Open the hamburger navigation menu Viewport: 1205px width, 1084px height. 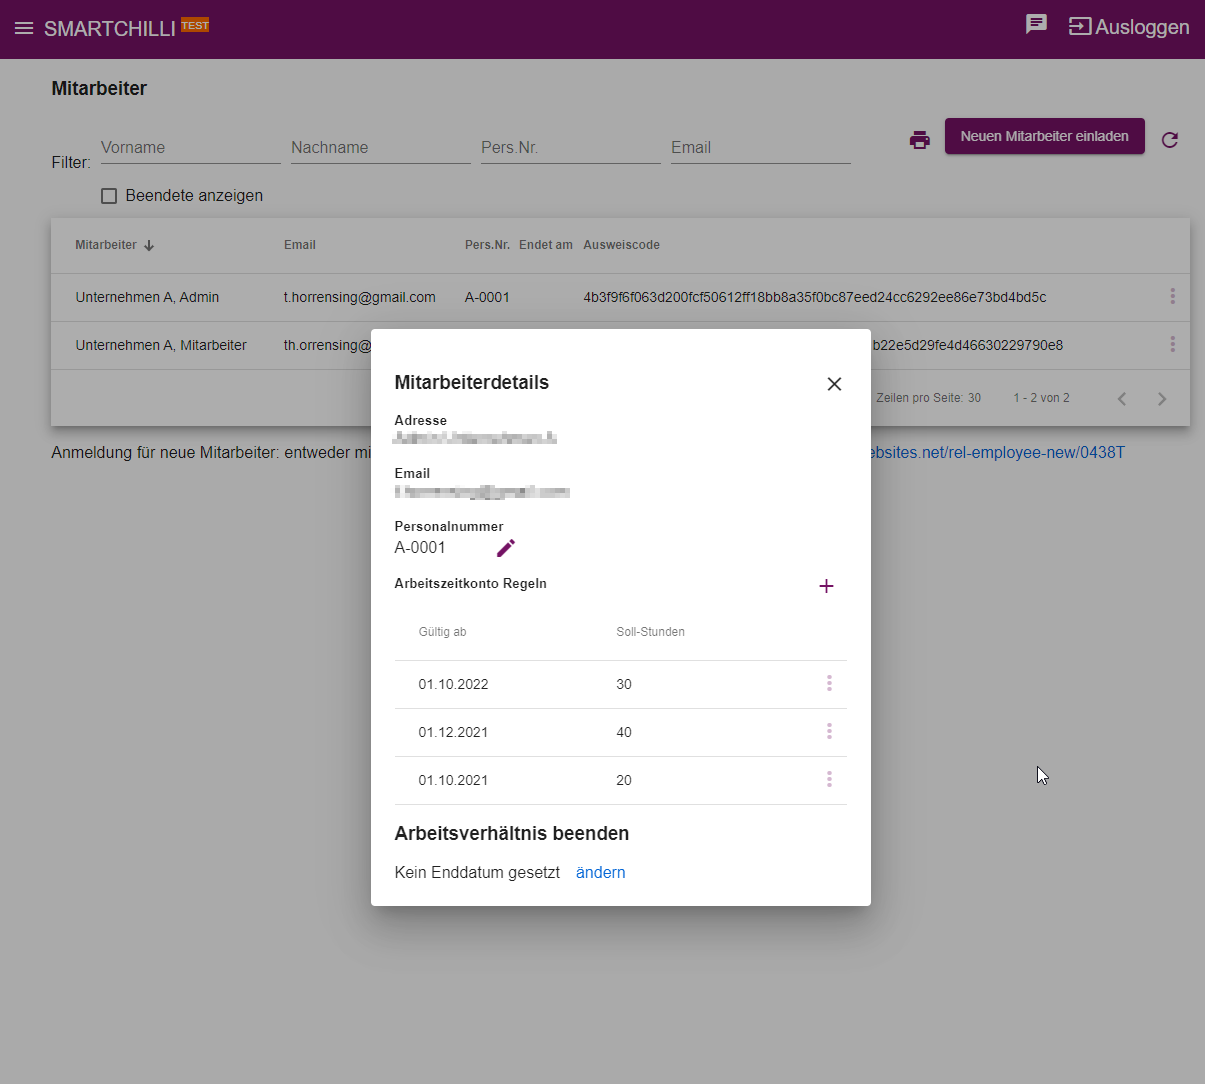coord(24,29)
